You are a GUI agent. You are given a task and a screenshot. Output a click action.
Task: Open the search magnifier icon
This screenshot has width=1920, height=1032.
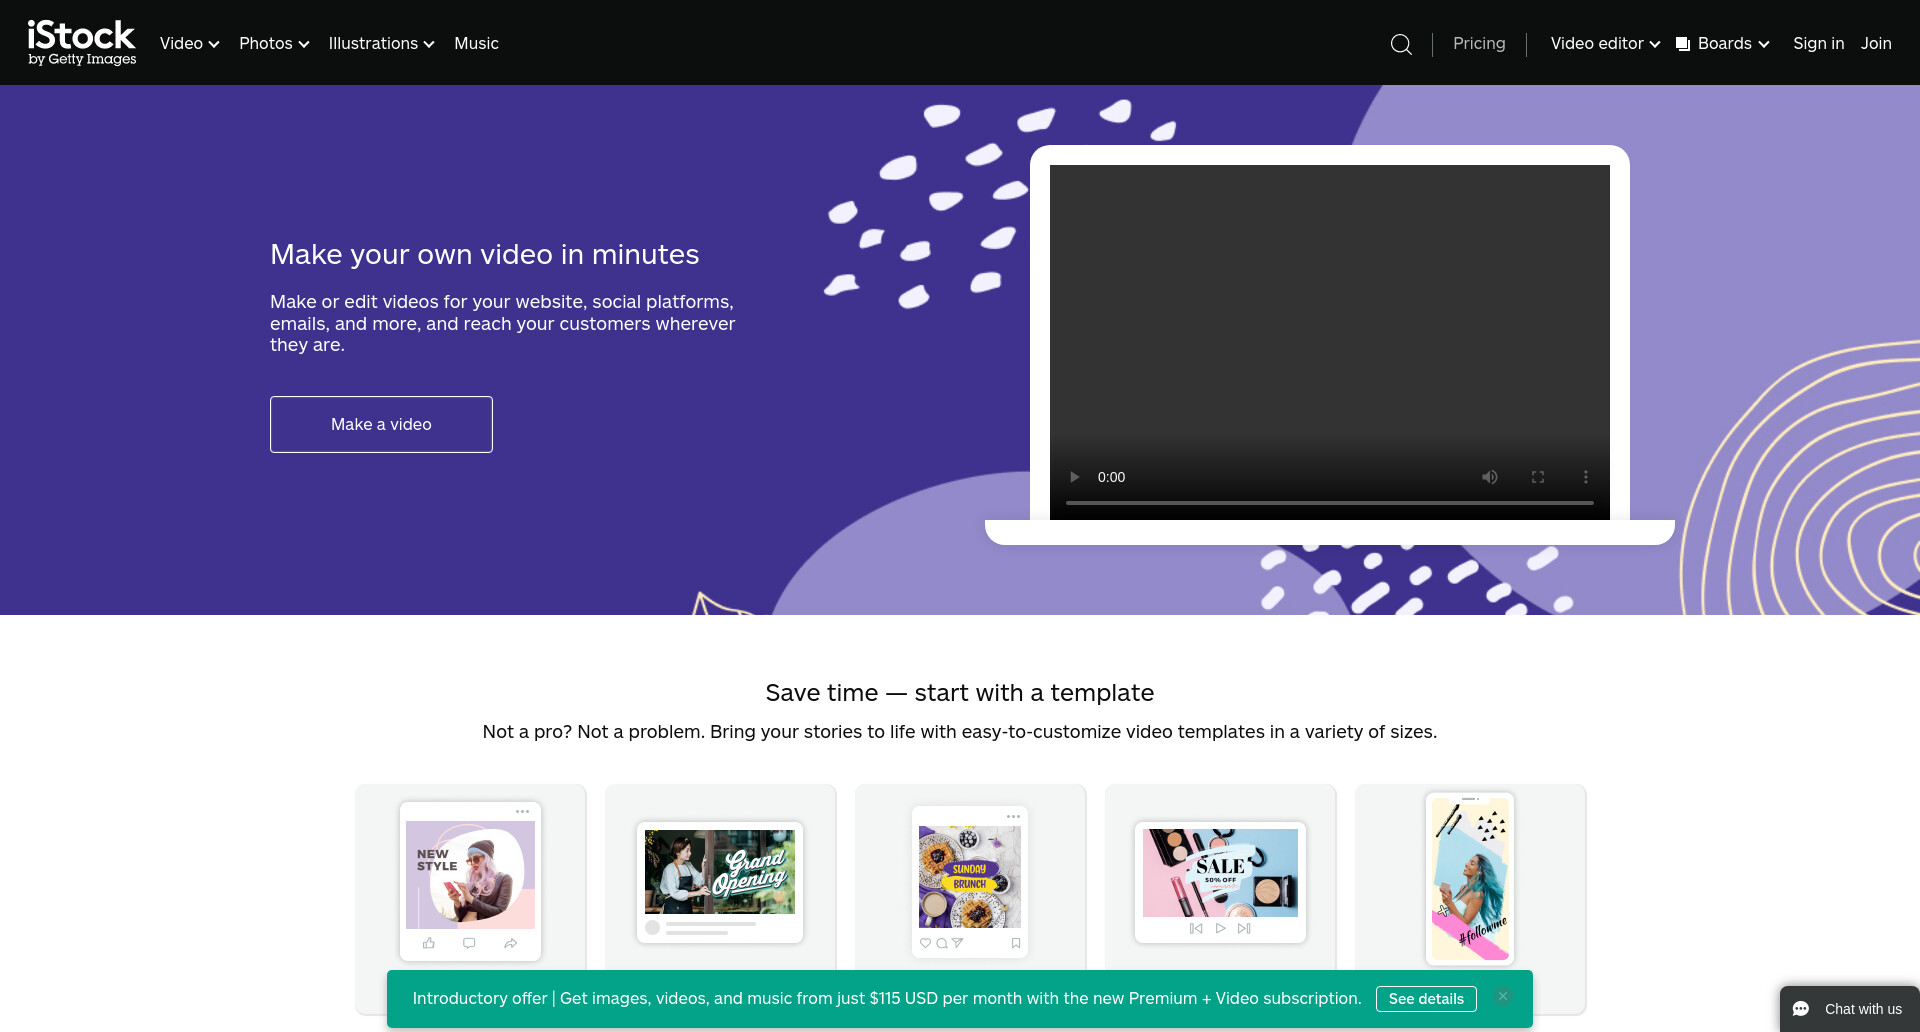point(1401,44)
